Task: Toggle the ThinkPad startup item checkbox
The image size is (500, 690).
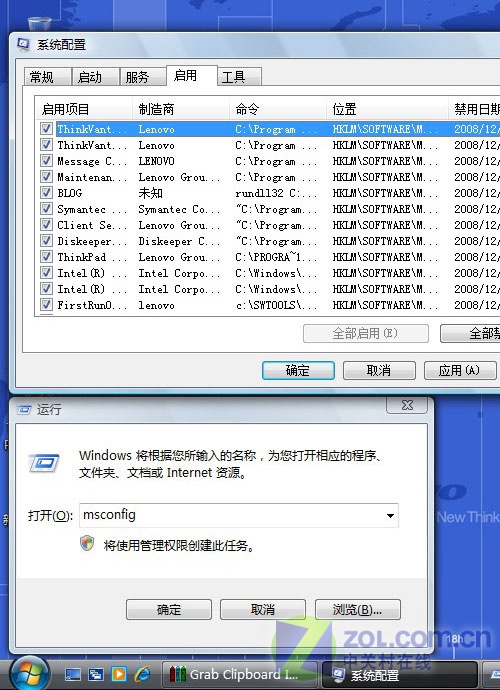Action: point(46,257)
